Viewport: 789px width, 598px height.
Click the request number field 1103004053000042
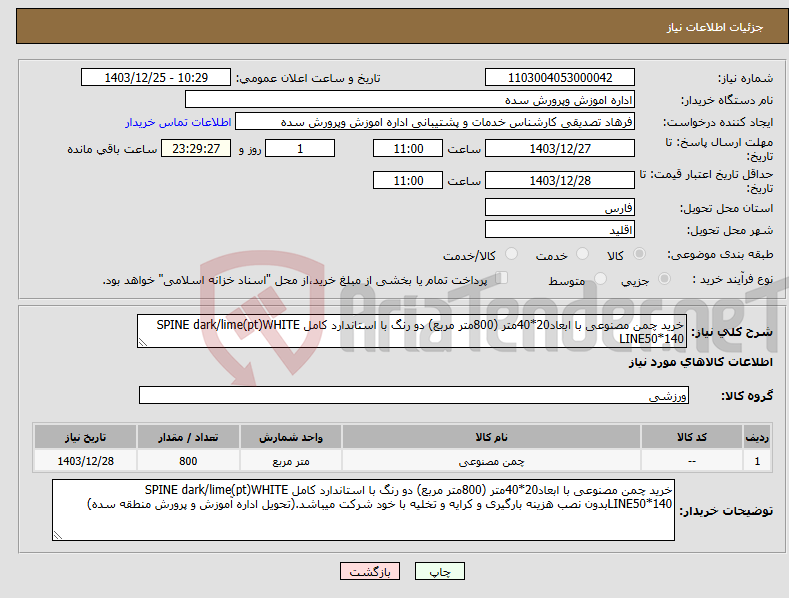(x=560, y=78)
